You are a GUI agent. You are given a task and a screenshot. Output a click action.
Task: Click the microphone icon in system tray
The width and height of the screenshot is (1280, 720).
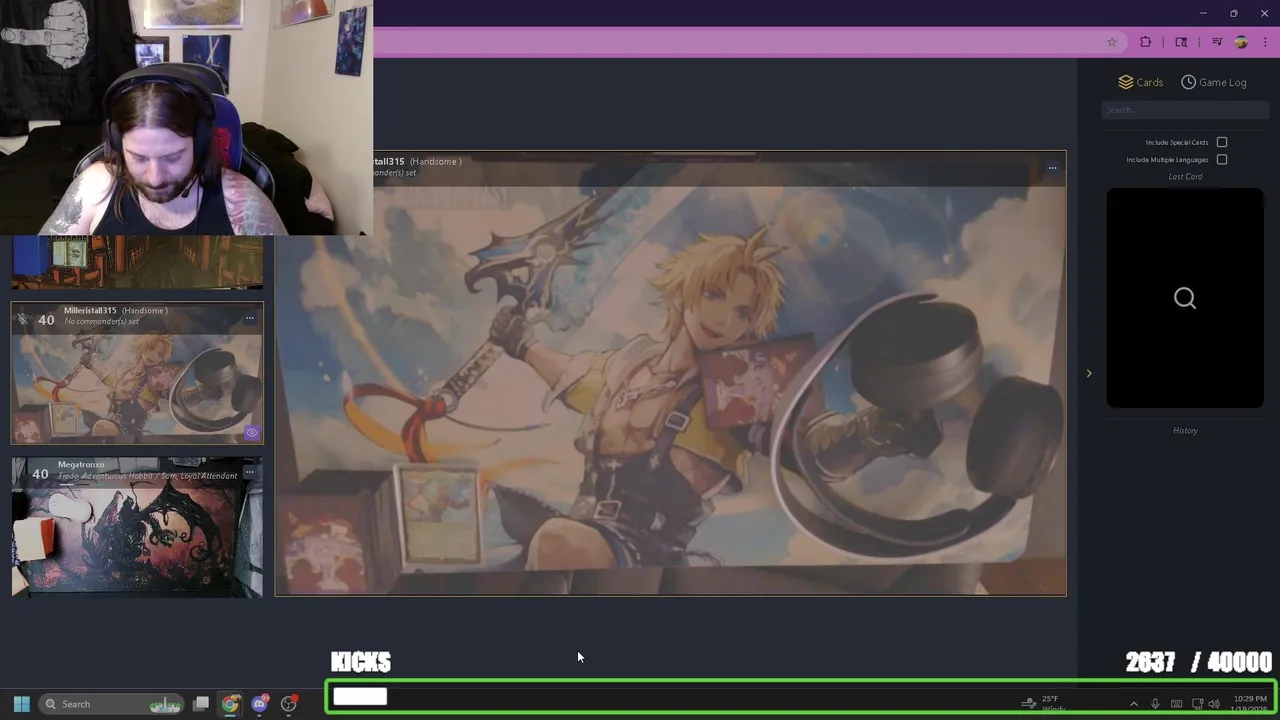point(1155,704)
